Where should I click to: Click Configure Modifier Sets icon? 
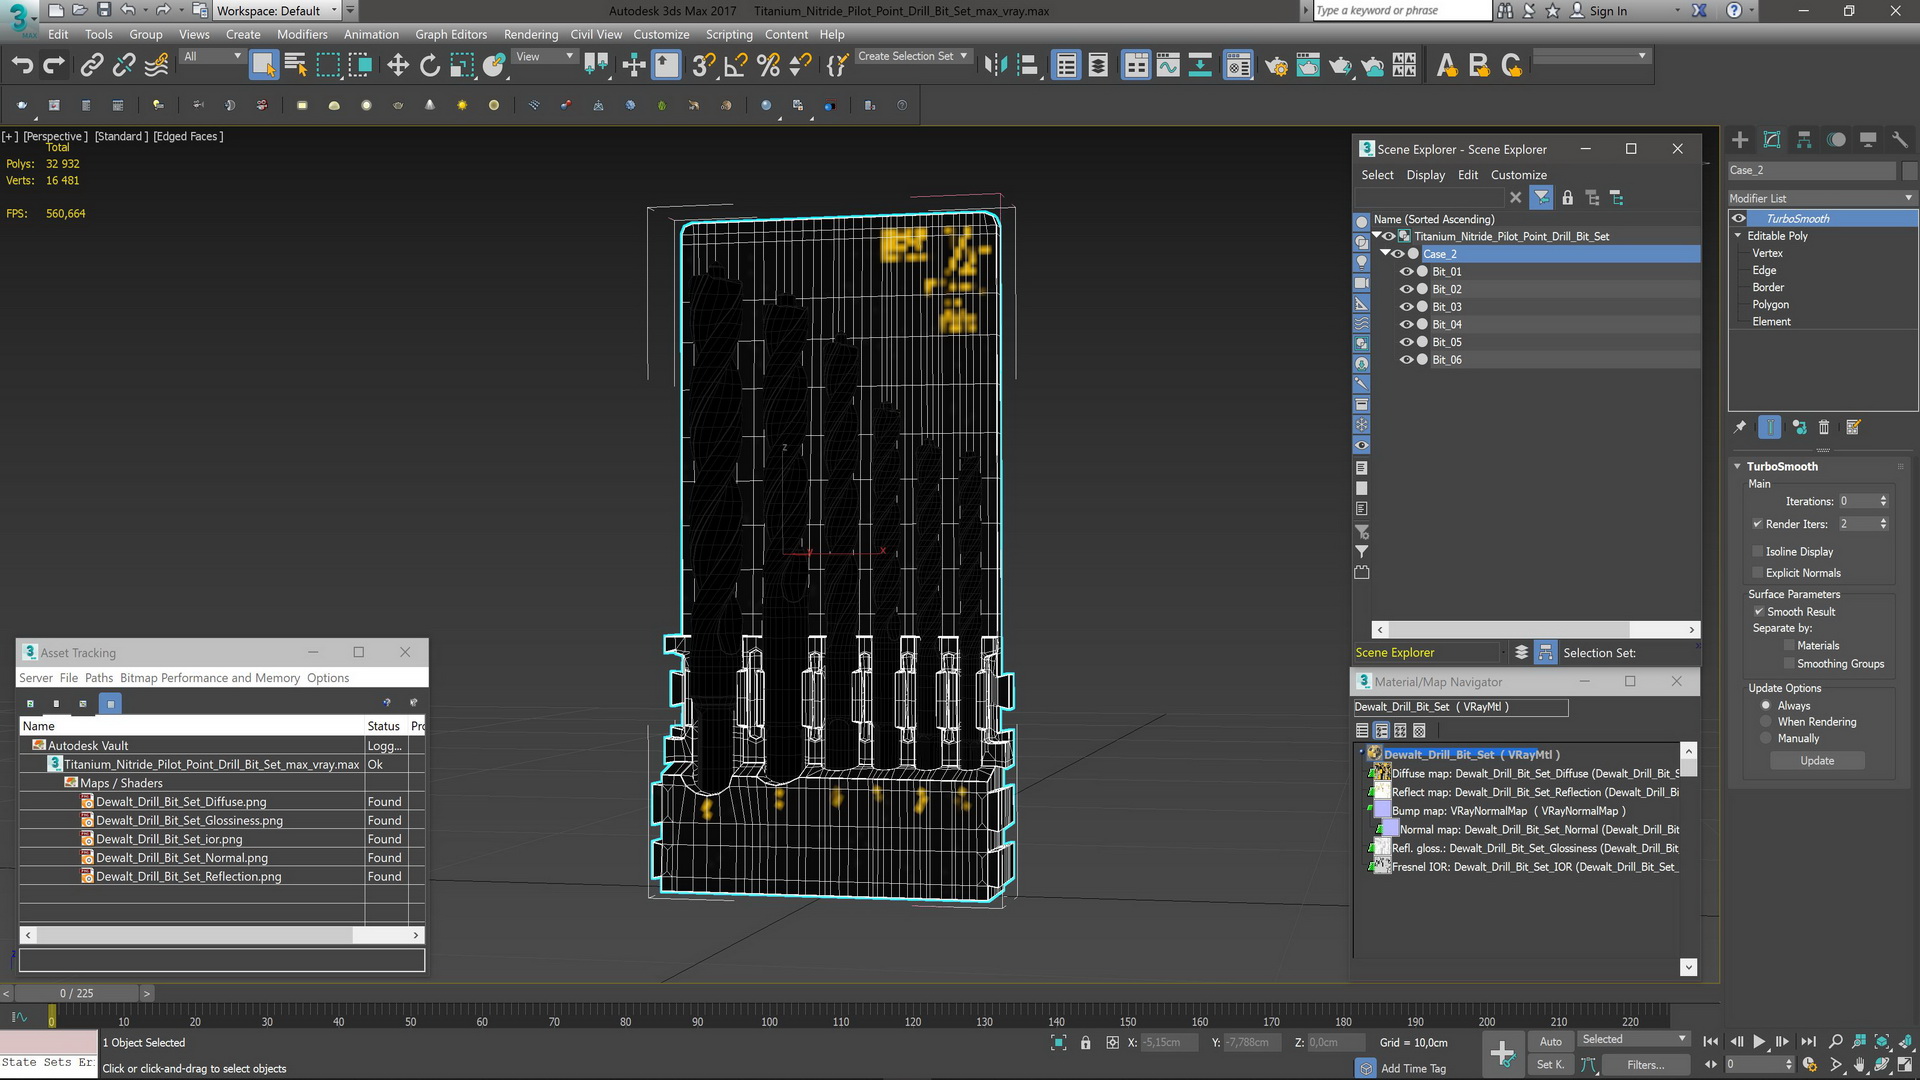(1853, 427)
